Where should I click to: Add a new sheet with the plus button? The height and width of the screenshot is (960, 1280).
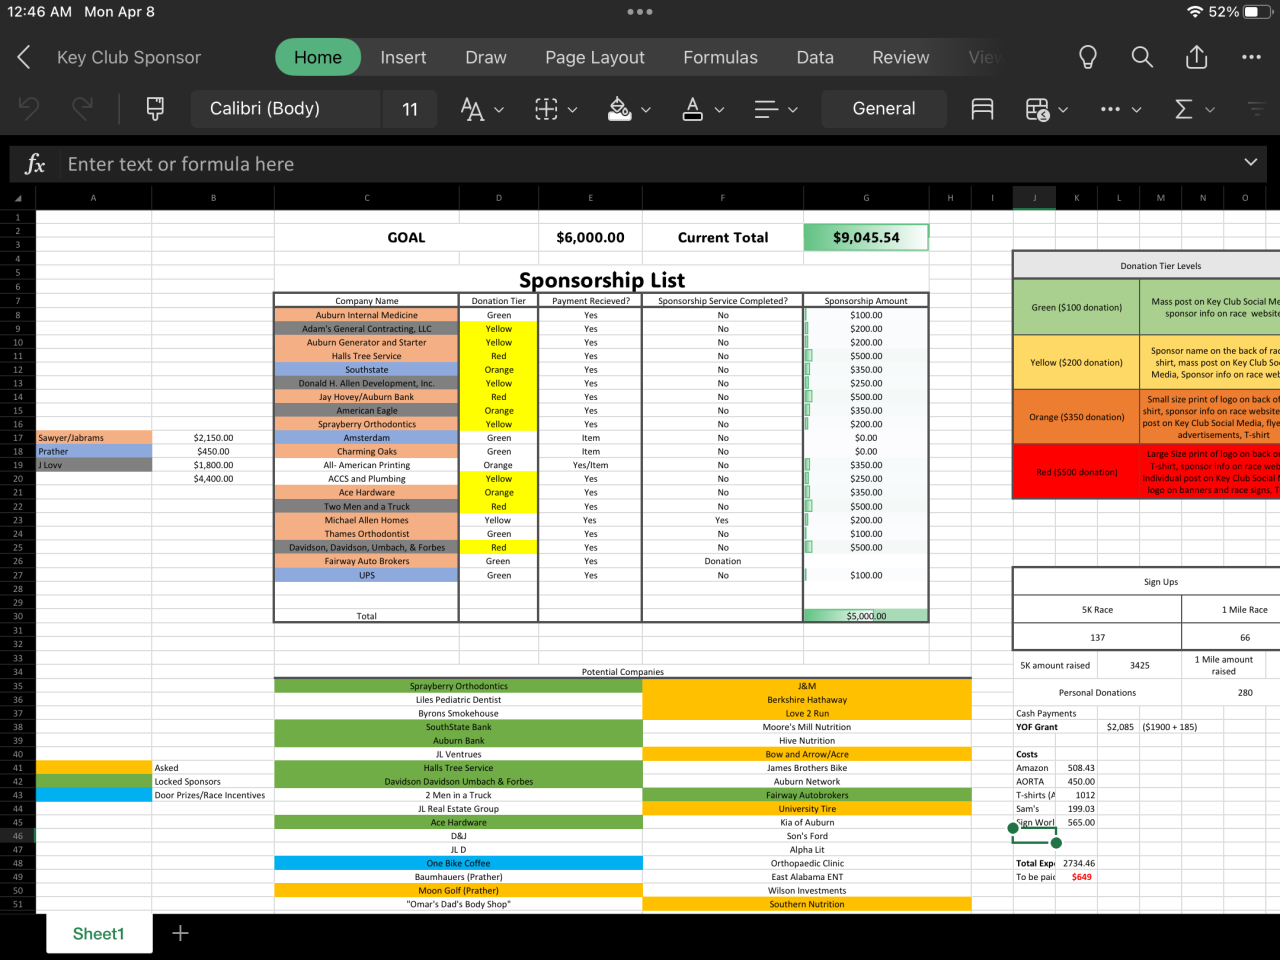pyautogui.click(x=180, y=933)
